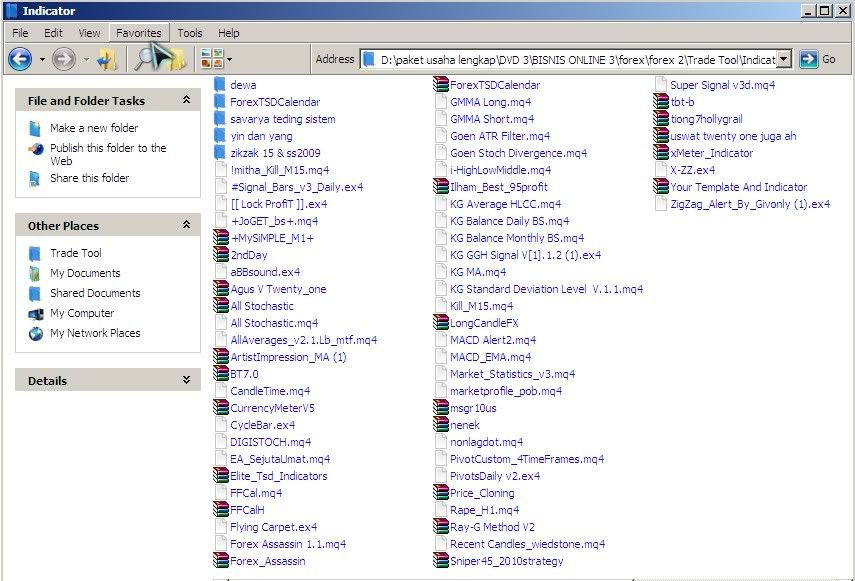Open the Back history dropdown arrow
This screenshot has height=581, width=855.
tap(43, 59)
